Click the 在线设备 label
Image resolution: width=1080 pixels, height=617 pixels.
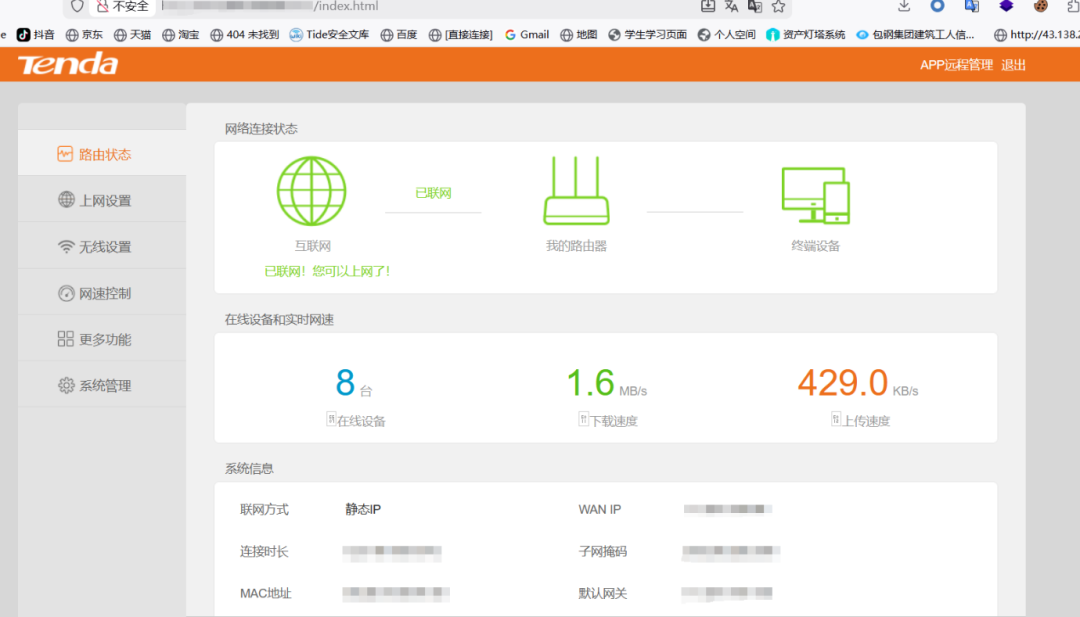(x=361, y=421)
